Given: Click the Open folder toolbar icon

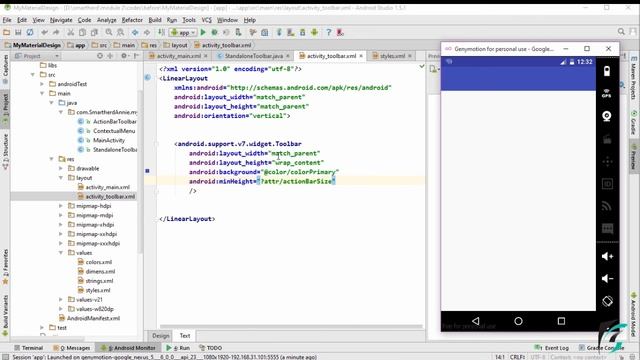Looking at the screenshot, I should tap(7, 32).
